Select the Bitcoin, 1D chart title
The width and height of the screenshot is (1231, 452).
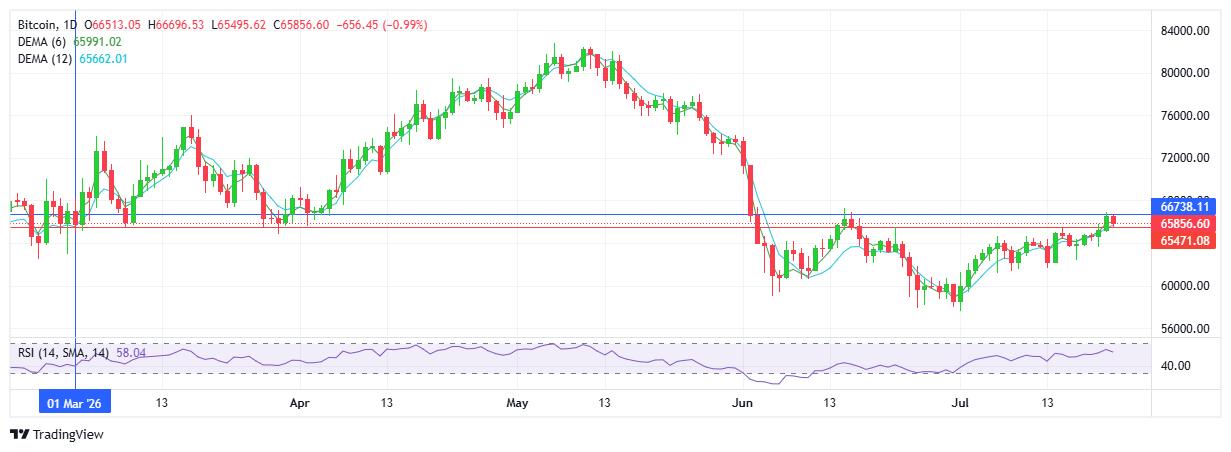tap(45, 24)
